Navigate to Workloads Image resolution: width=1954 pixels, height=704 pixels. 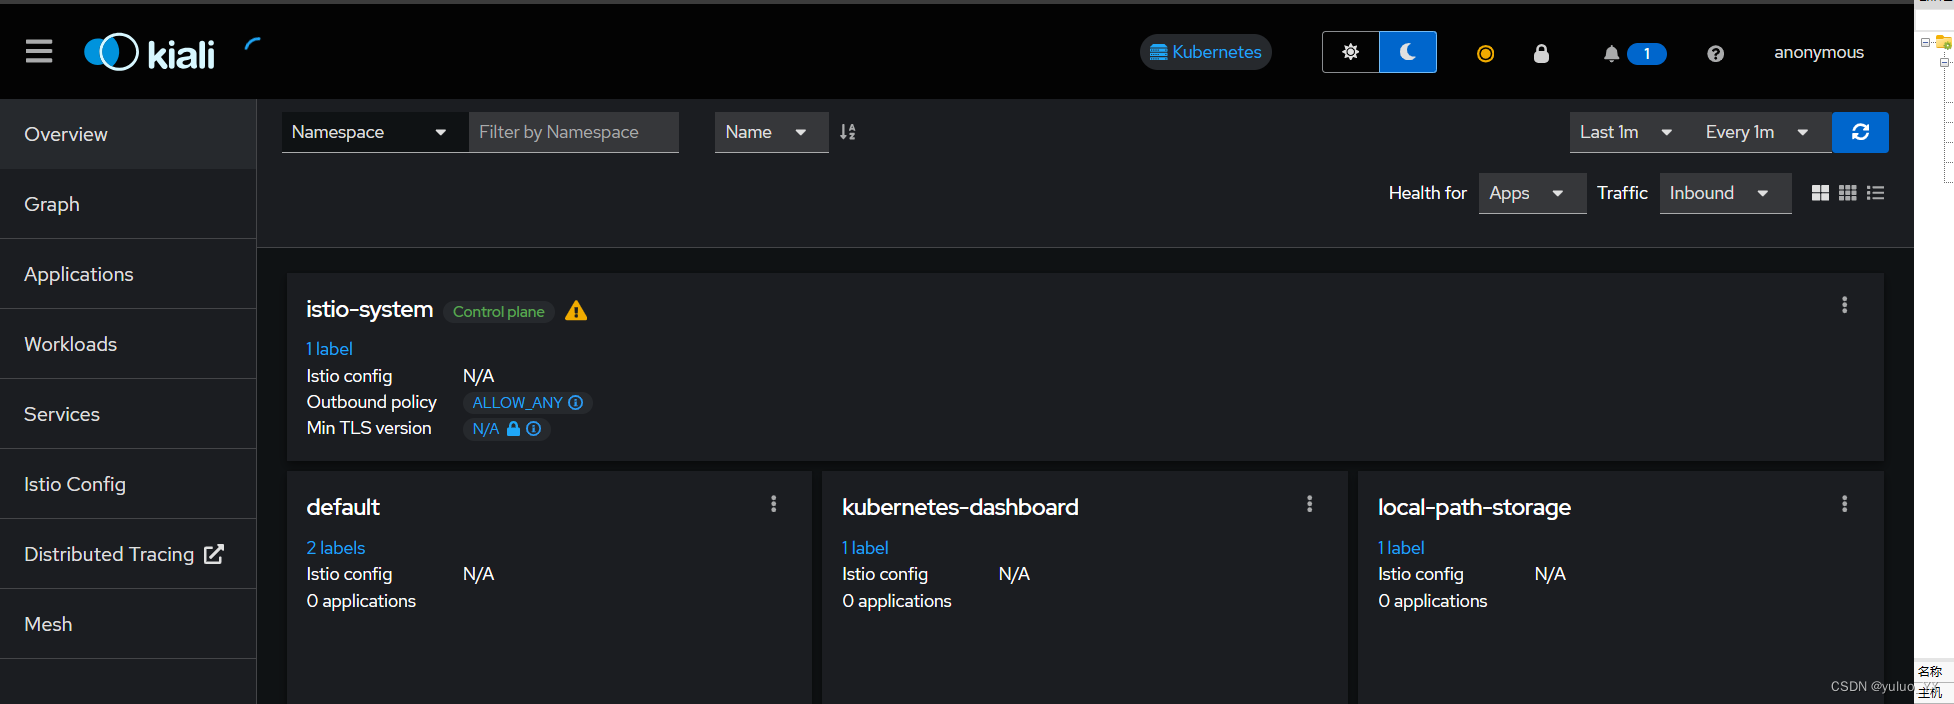tap(128, 344)
